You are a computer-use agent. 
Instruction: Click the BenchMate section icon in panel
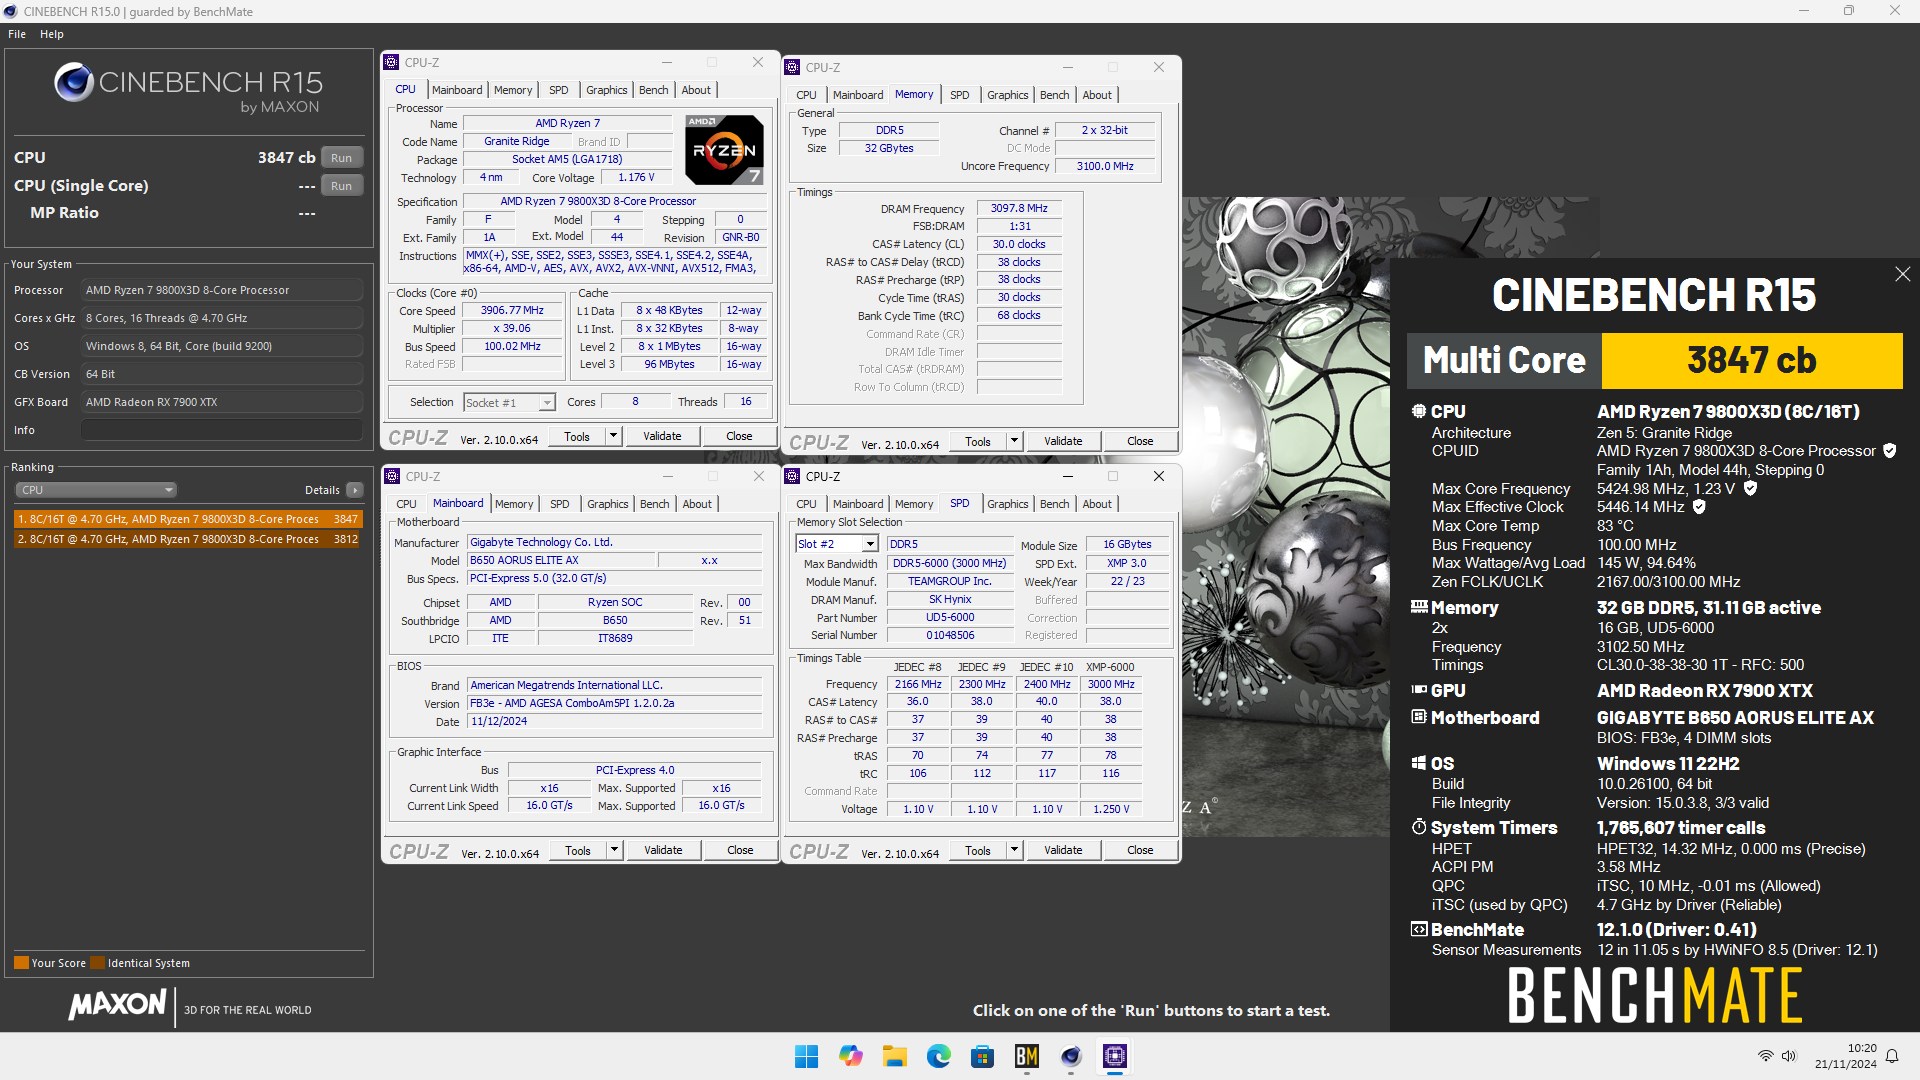(1418, 929)
